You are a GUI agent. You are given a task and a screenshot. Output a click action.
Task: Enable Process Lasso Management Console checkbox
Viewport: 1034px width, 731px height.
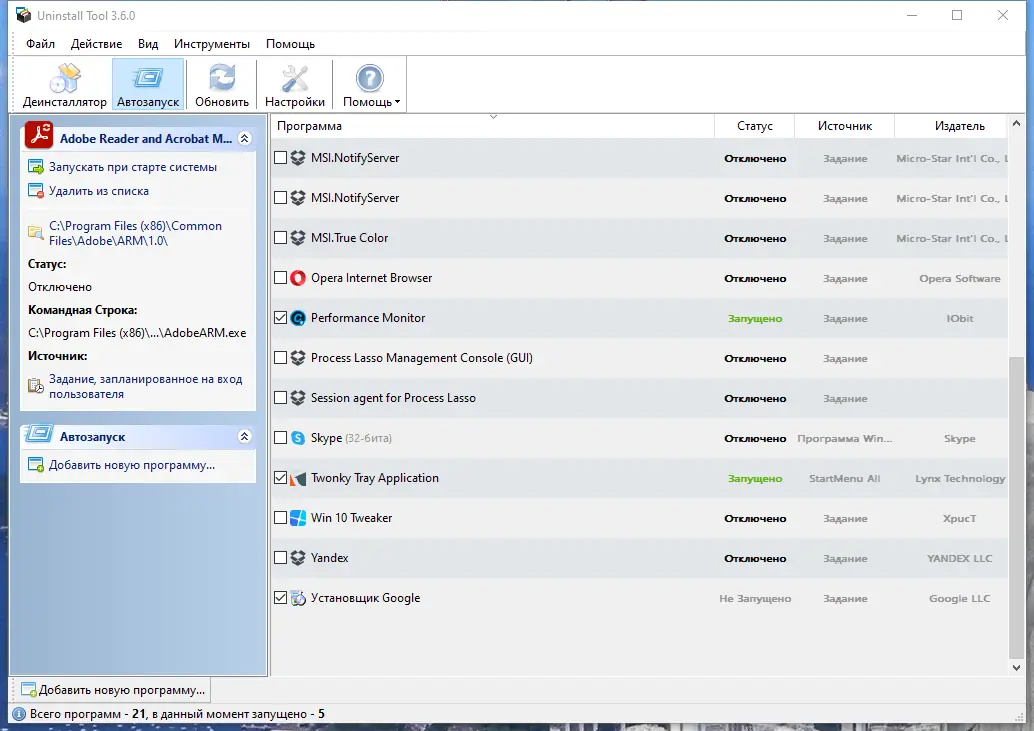click(280, 357)
